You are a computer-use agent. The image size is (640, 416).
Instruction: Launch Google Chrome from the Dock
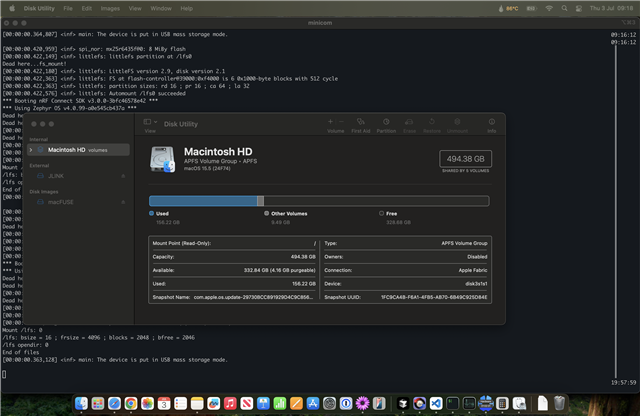pyautogui.click(x=131, y=403)
